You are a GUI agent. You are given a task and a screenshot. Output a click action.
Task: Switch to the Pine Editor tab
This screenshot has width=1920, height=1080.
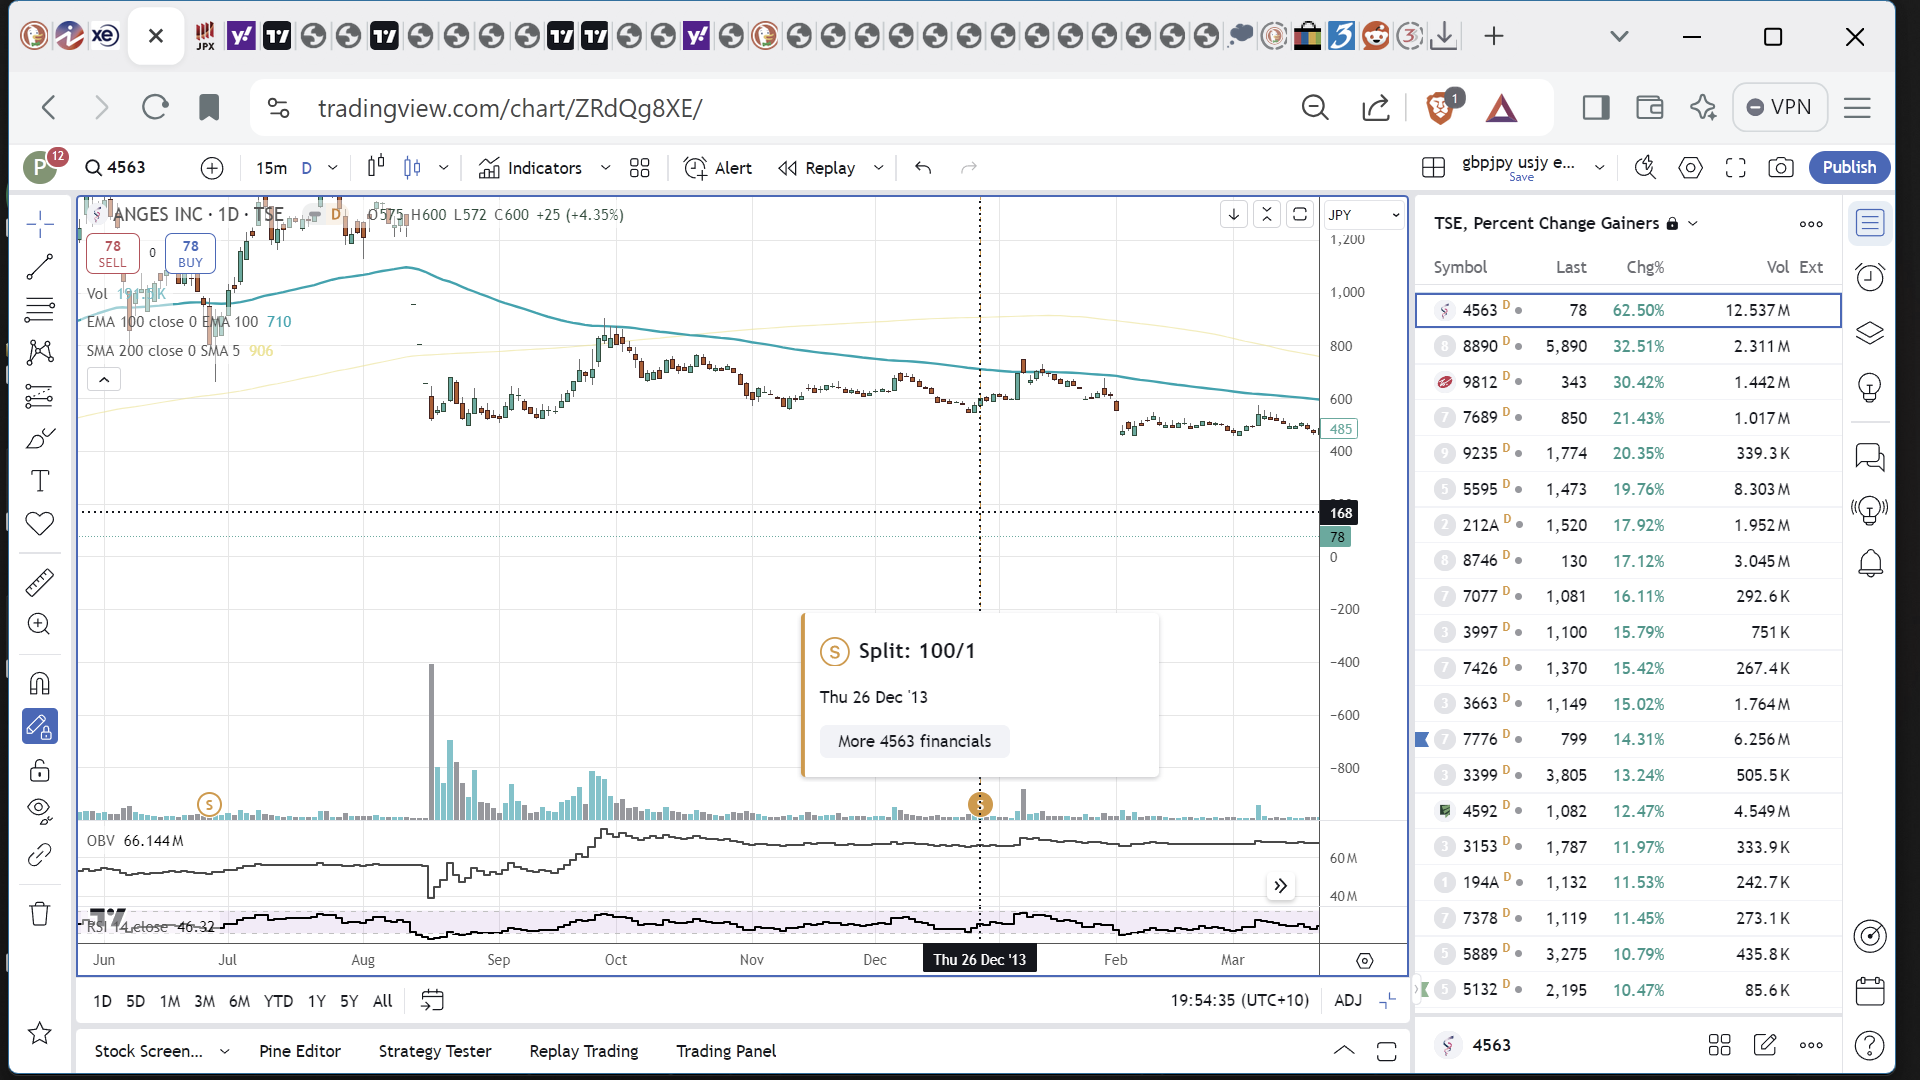tap(300, 1051)
